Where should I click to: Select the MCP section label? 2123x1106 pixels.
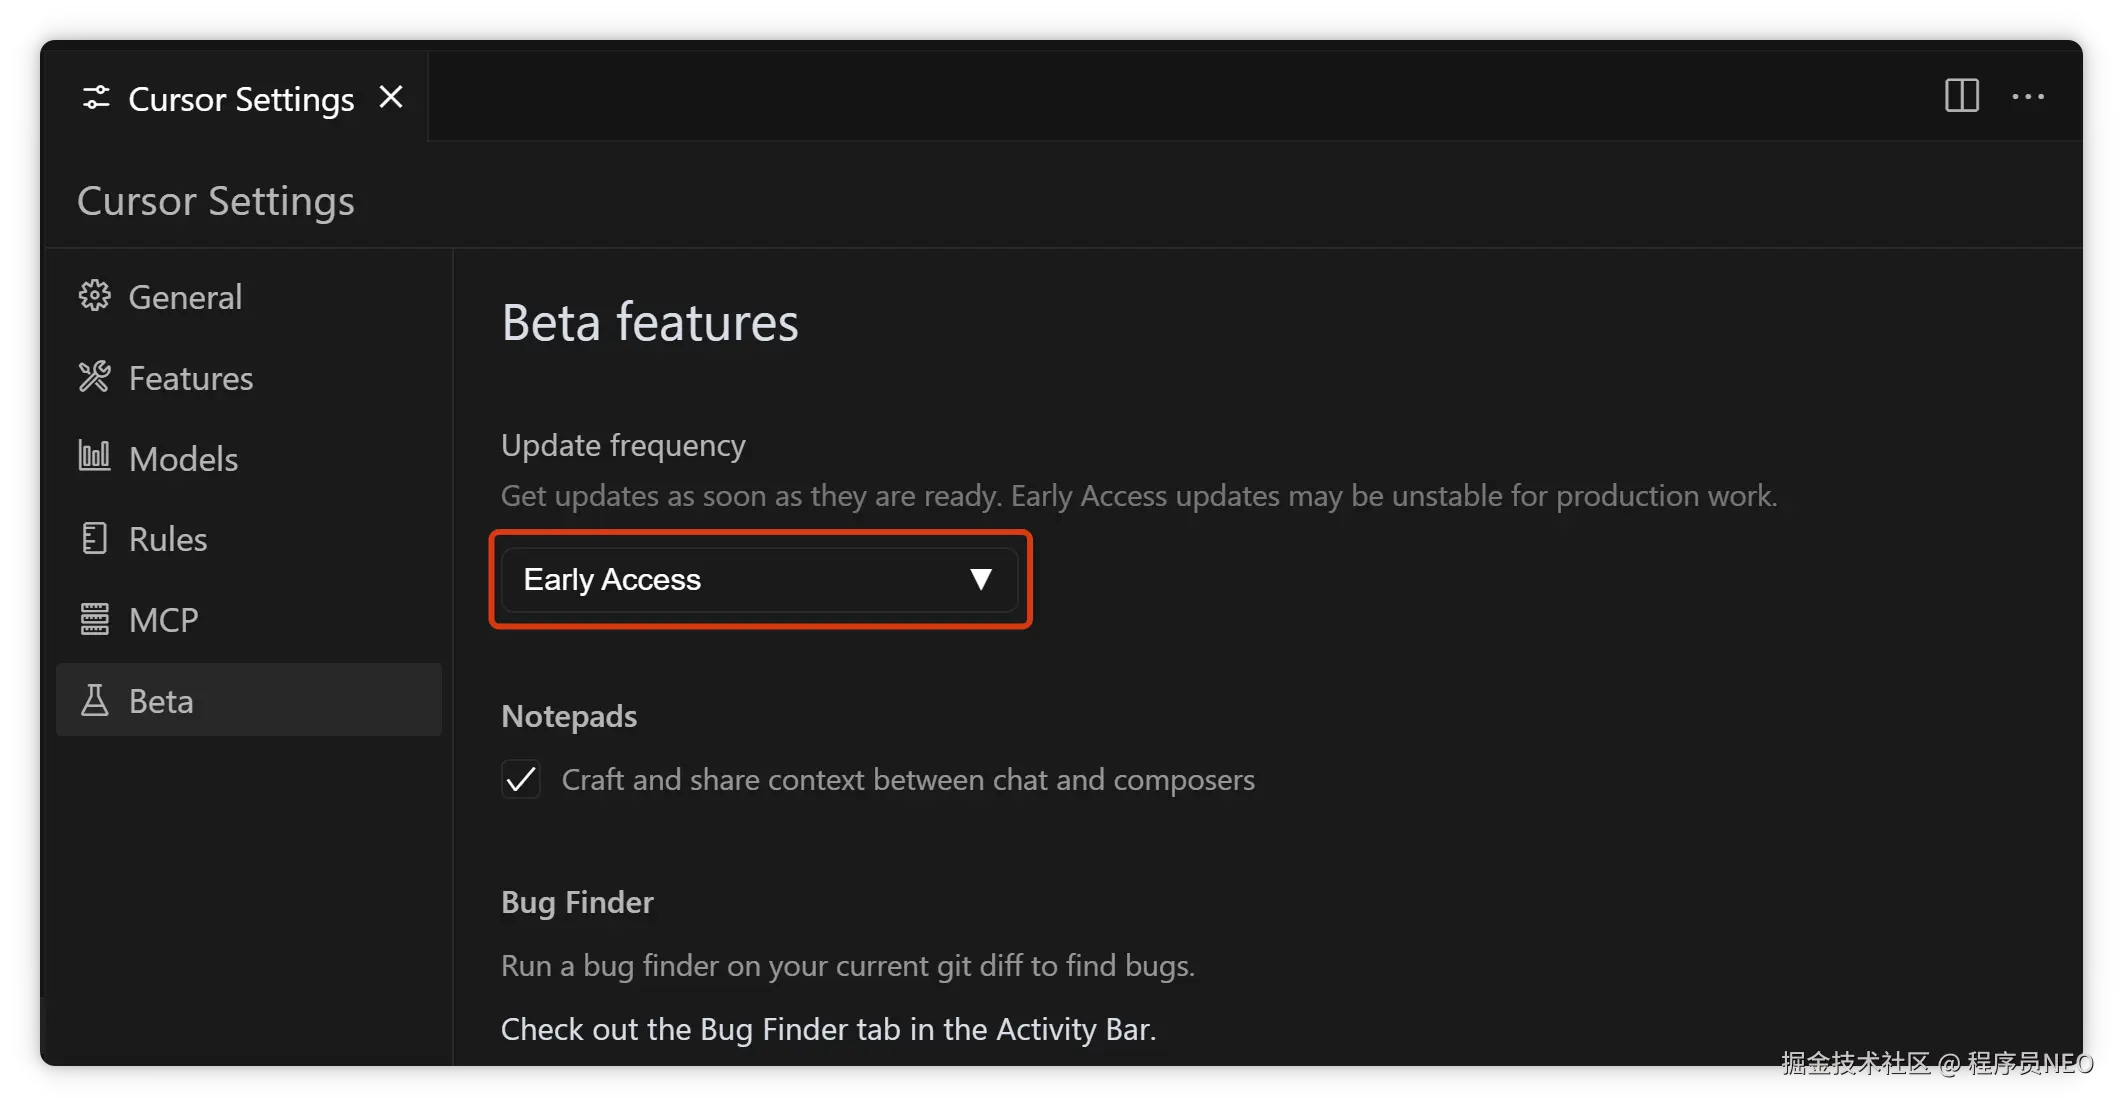(x=163, y=620)
